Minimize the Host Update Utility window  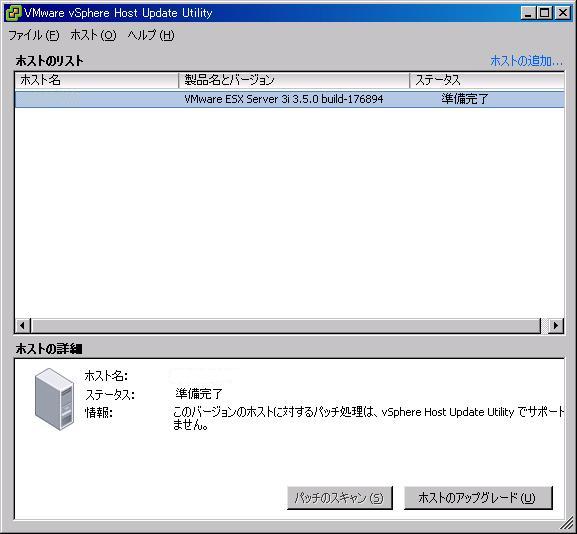(x=528, y=13)
